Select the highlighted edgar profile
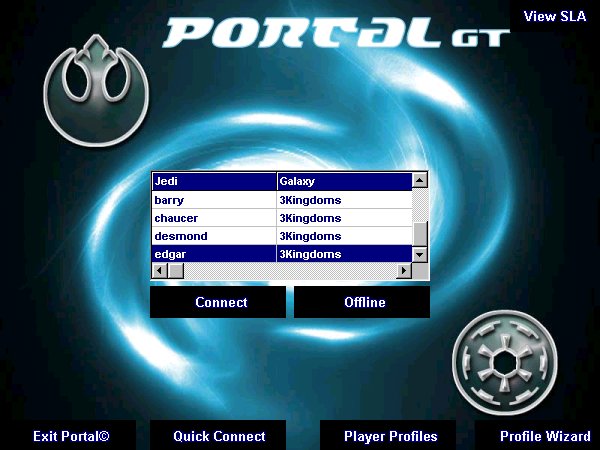 click(x=214, y=254)
